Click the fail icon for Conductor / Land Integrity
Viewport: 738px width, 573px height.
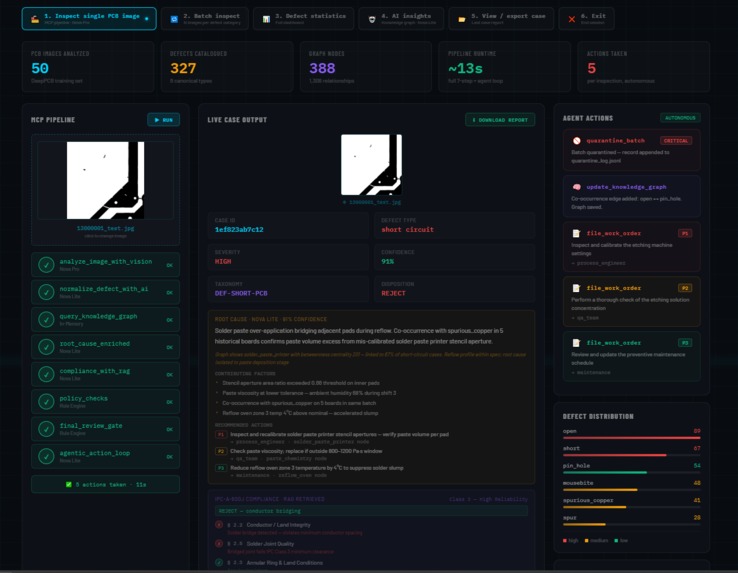[x=219, y=525]
